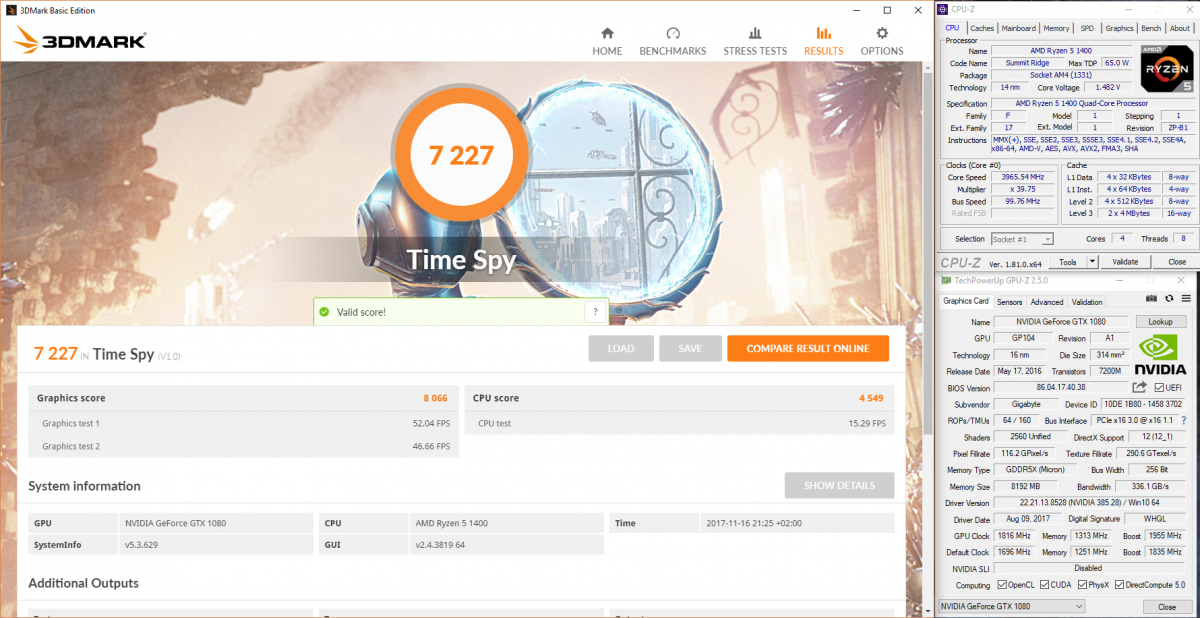Image resolution: width=1200 pixels, height=618 pixels.
Task: Open the Socket #1 selection dropdown in CPU-Z
Action: coord(1022,239)
